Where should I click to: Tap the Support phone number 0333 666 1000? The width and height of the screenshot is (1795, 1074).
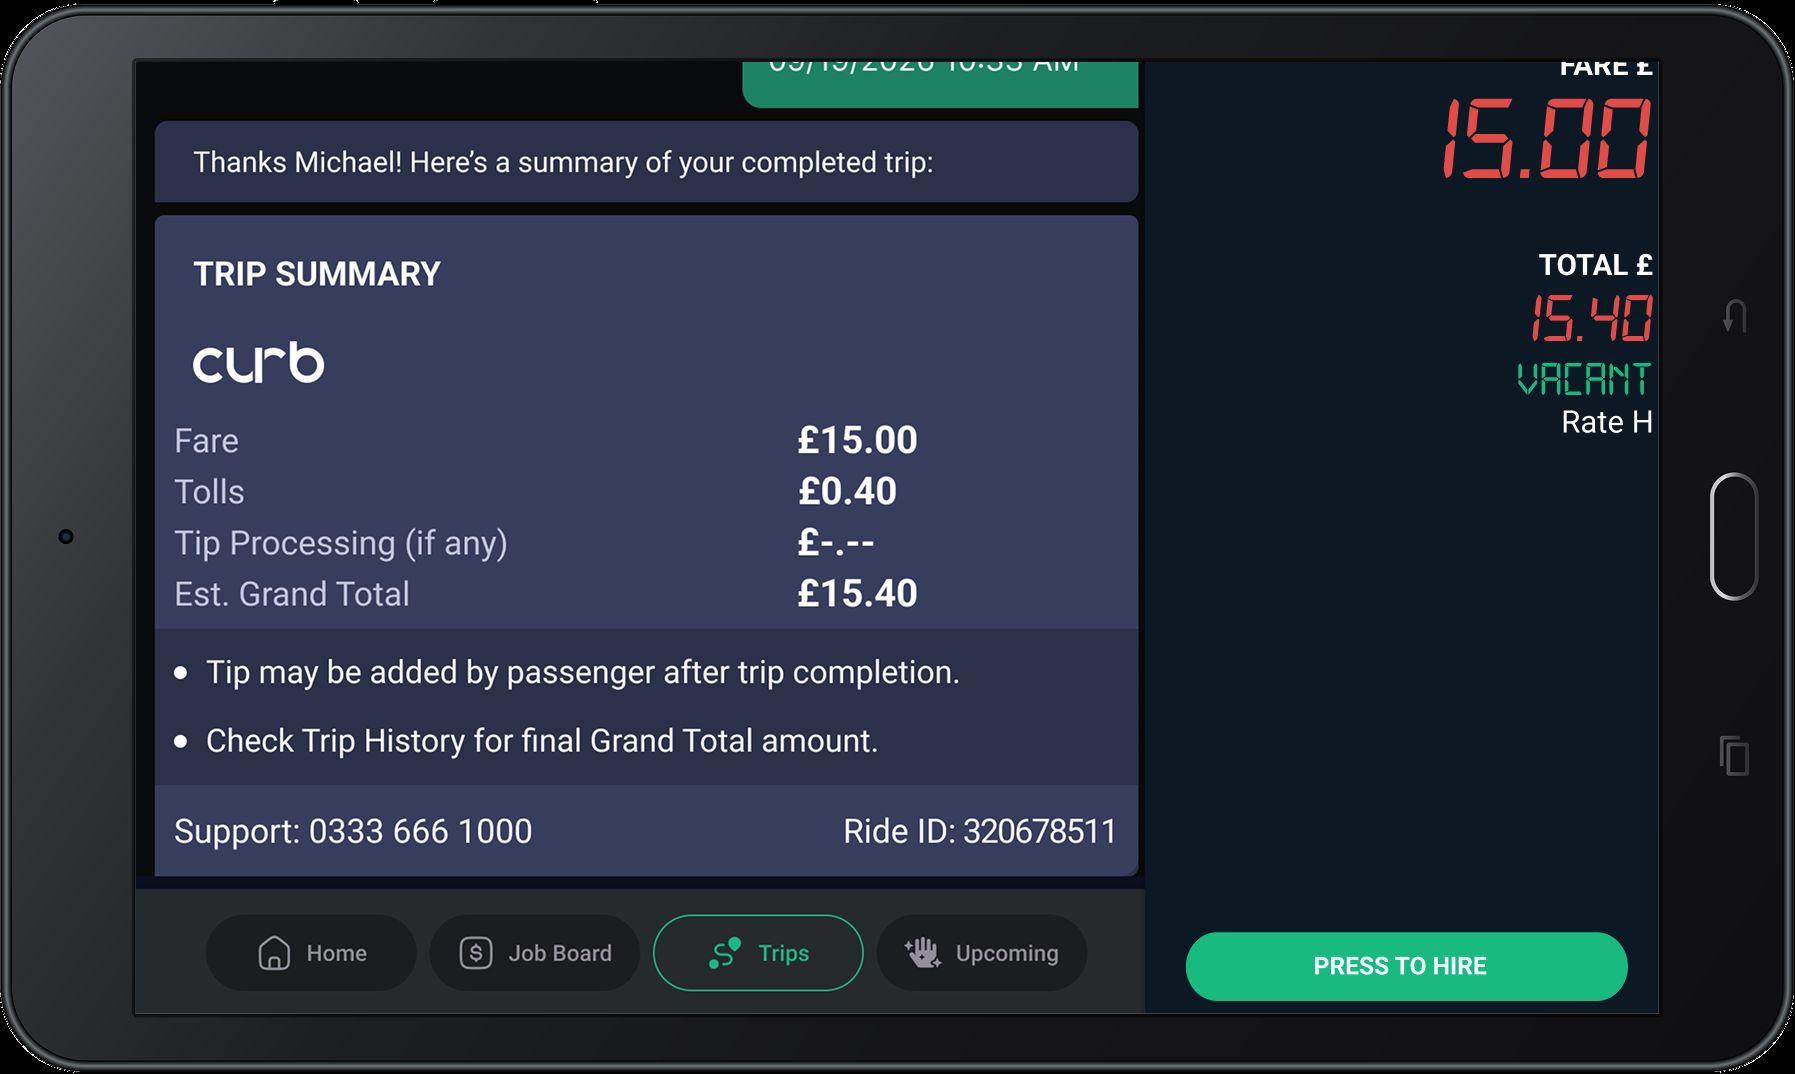click(x=420, y=831)
